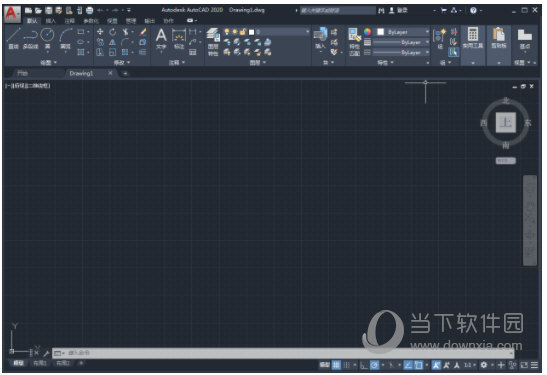Click the Save icon in quick access toolbar
The image size is (547, 375).
pos(49,10)
